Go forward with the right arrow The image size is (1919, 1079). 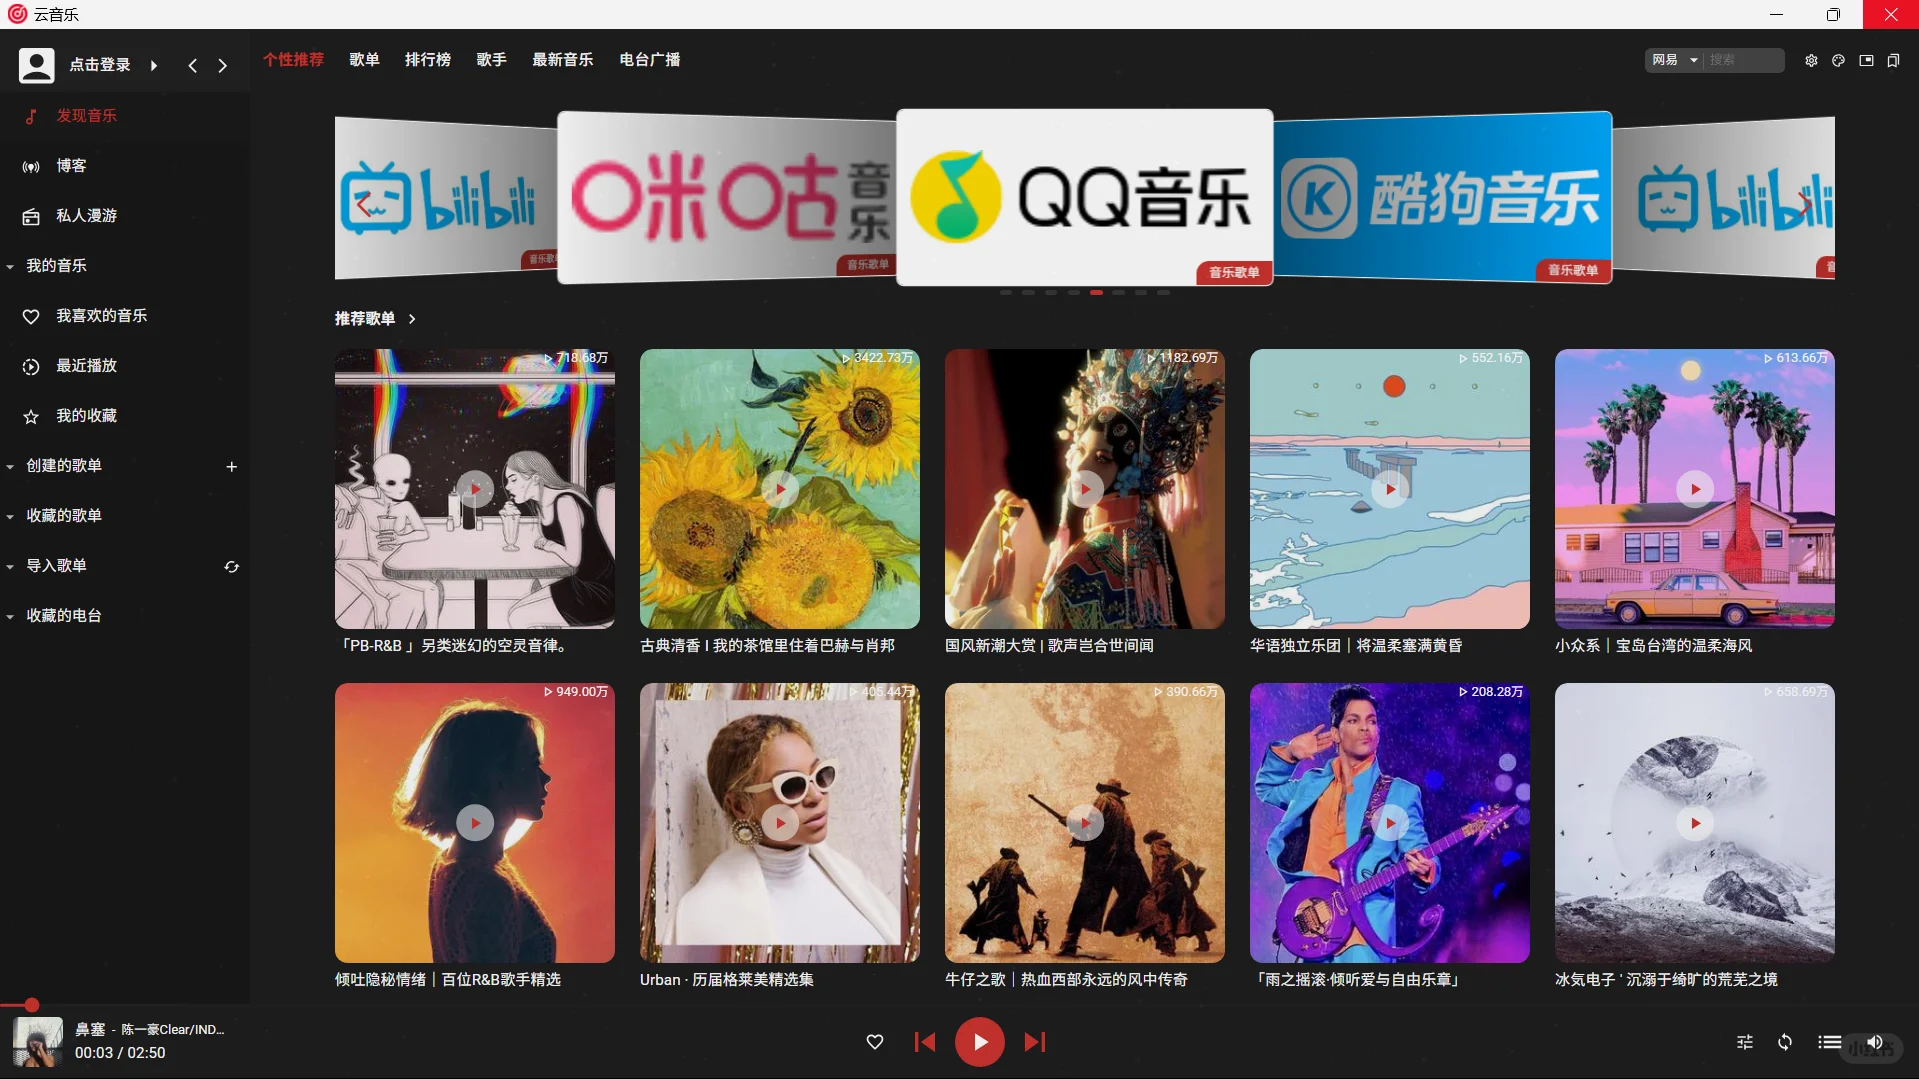tap(223, 66)
